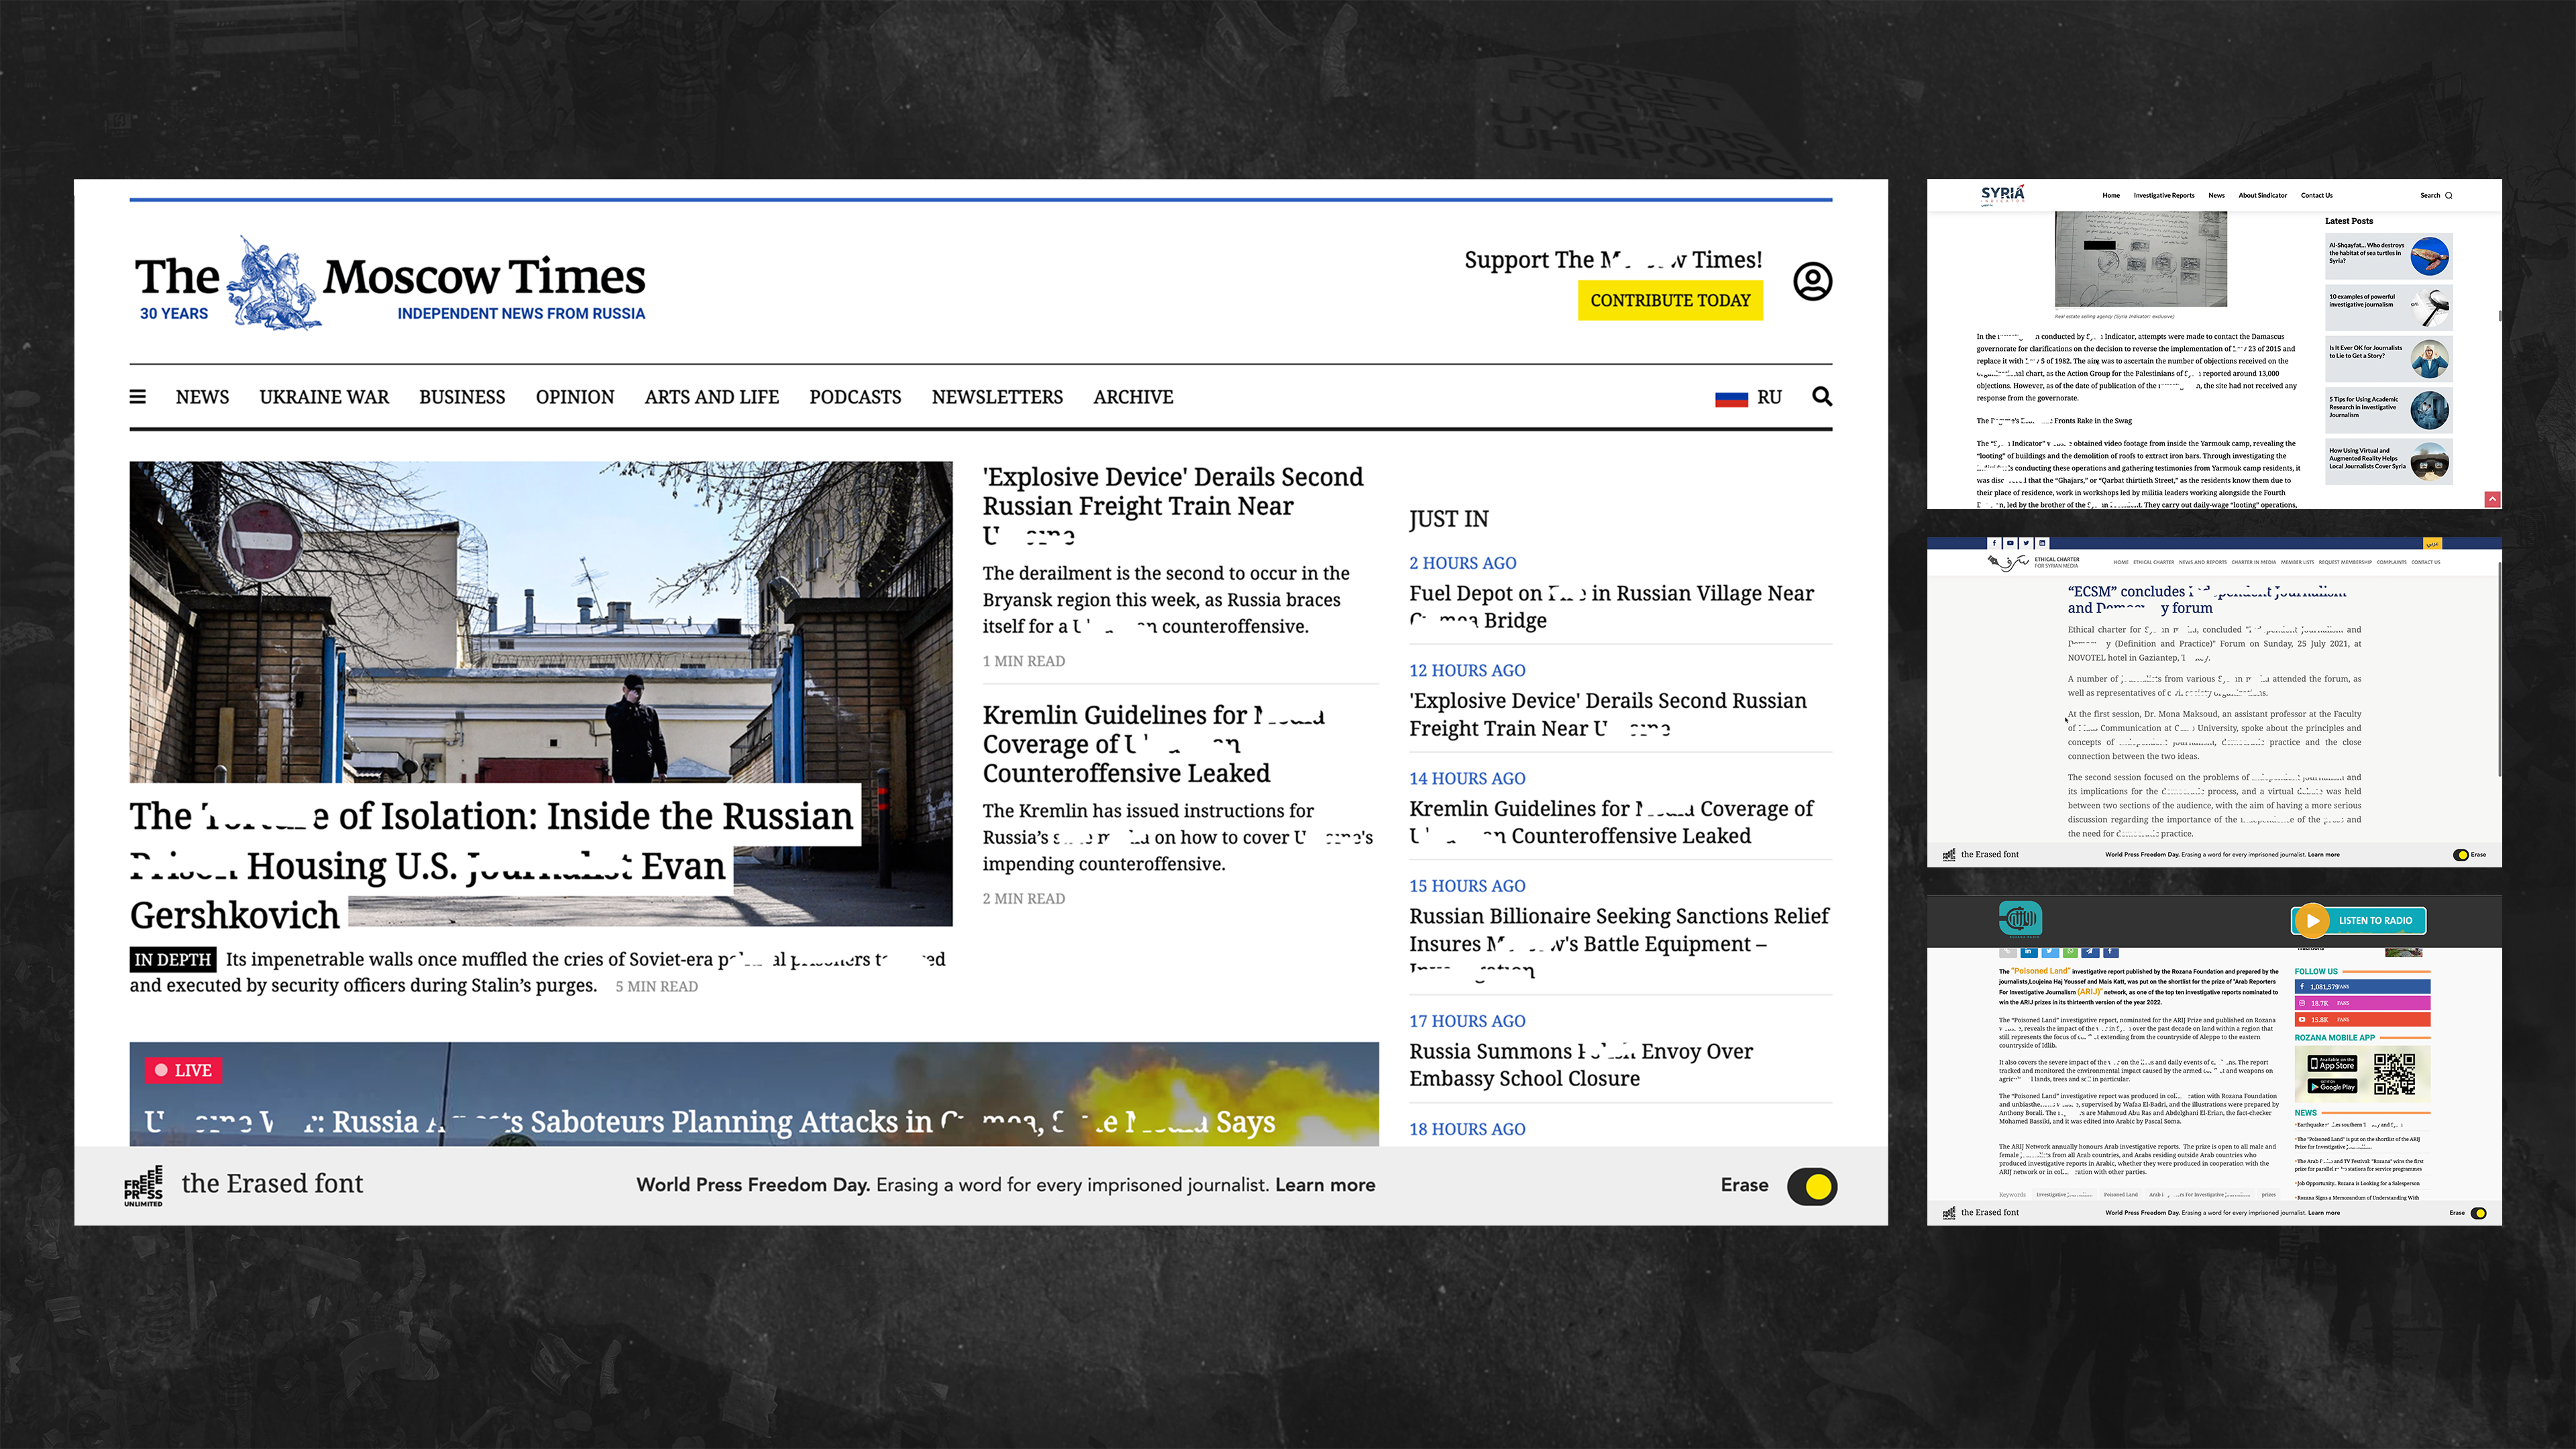The image size is (2576, 1449).
Task: Click the user account profile icon
Action: coord(1812,282)
